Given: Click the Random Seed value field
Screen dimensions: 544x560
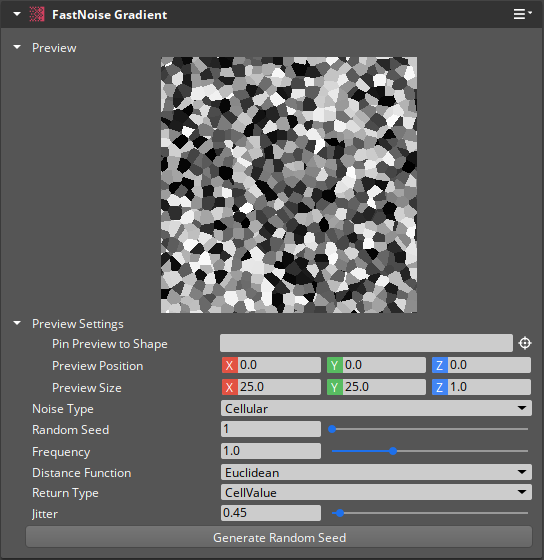Looking at the screenshot, I should (271, 429).
